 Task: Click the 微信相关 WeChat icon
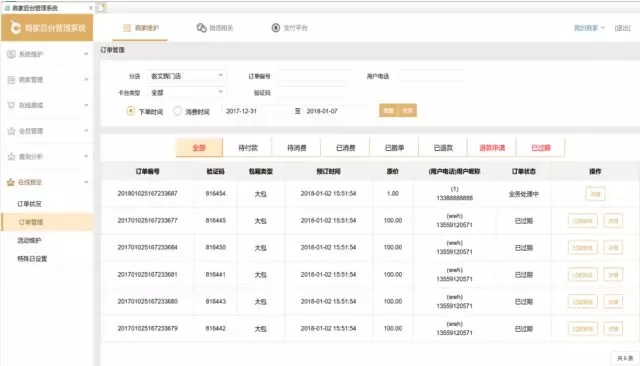point(201,28)
